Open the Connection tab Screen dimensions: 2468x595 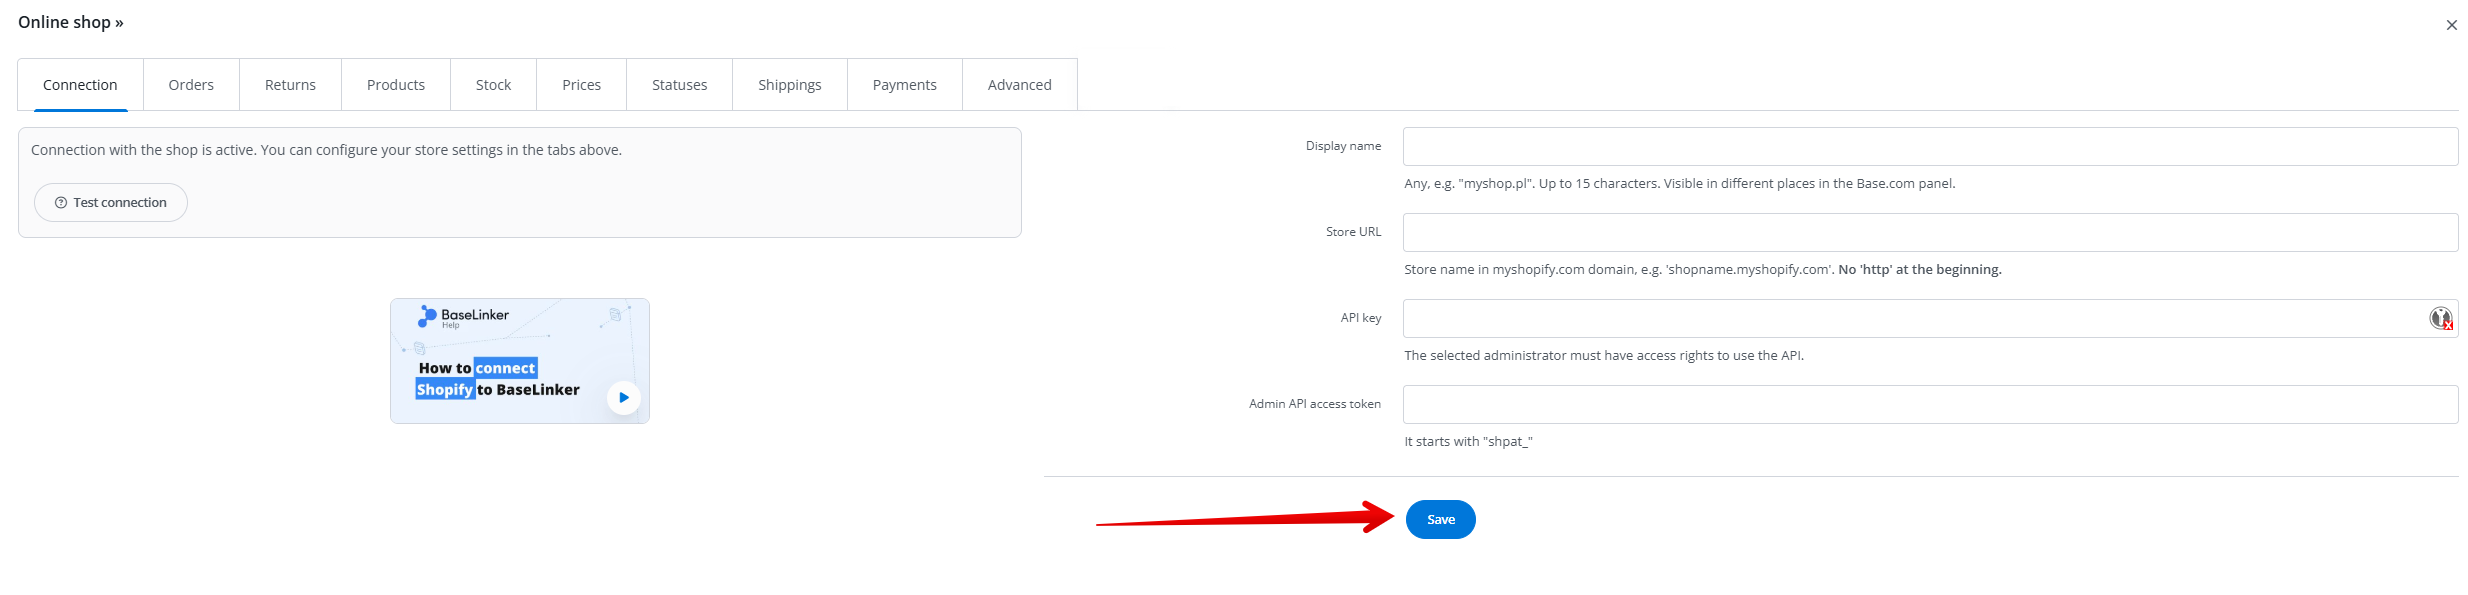[x=80, y=85]
